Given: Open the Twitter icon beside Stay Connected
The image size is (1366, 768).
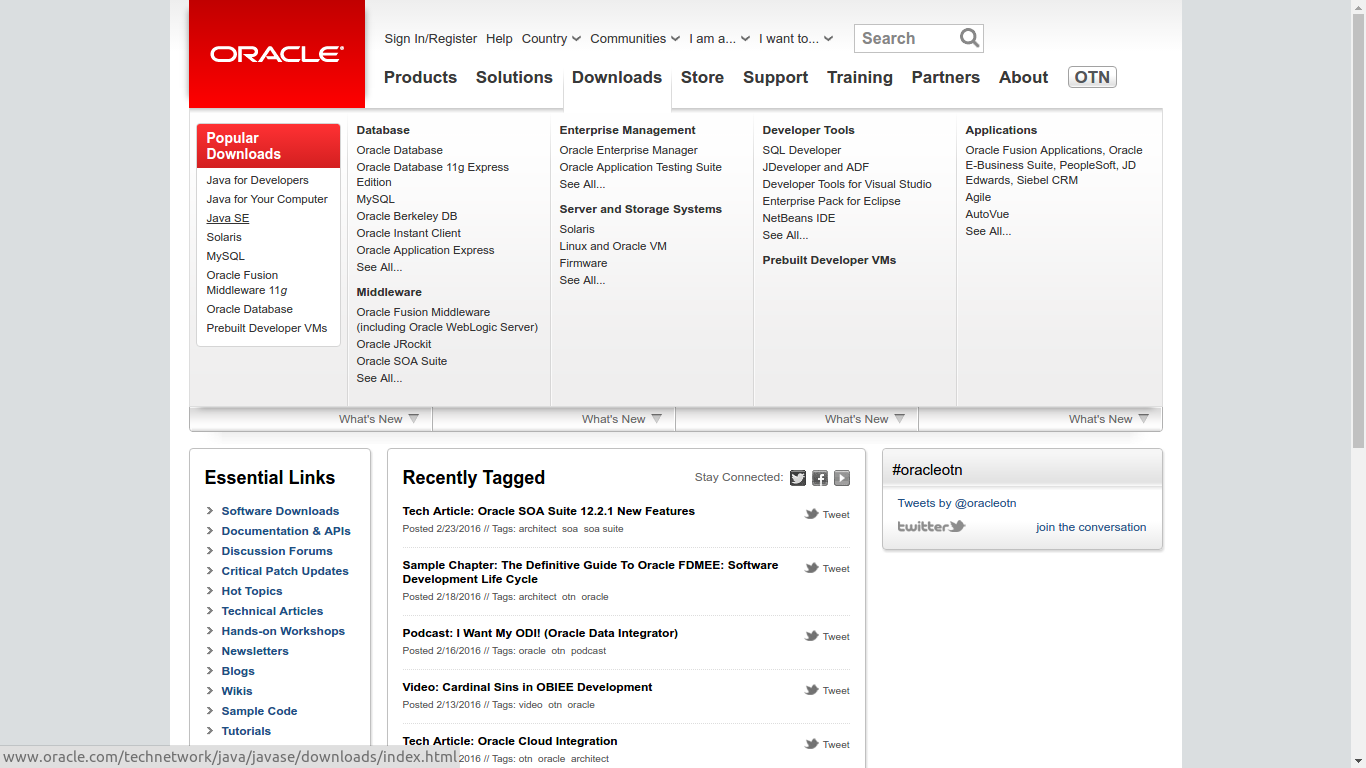Looking at the screenshot, I should 798,478.
